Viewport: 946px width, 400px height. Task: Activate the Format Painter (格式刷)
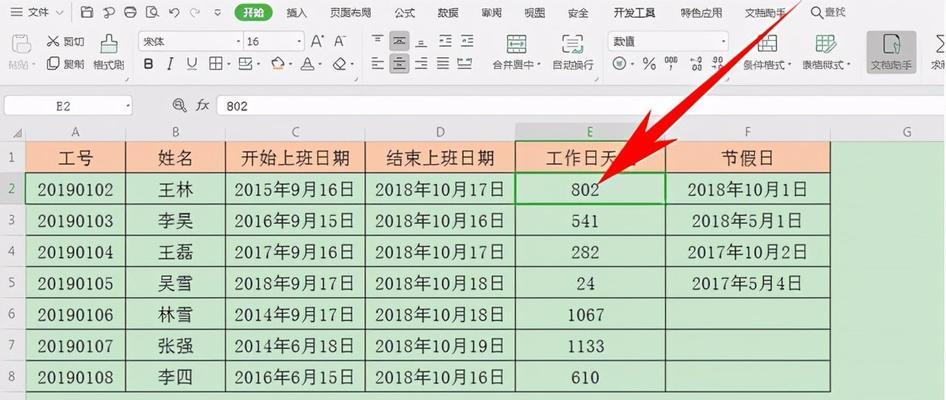pyautogui.click(x=109, y=52)
